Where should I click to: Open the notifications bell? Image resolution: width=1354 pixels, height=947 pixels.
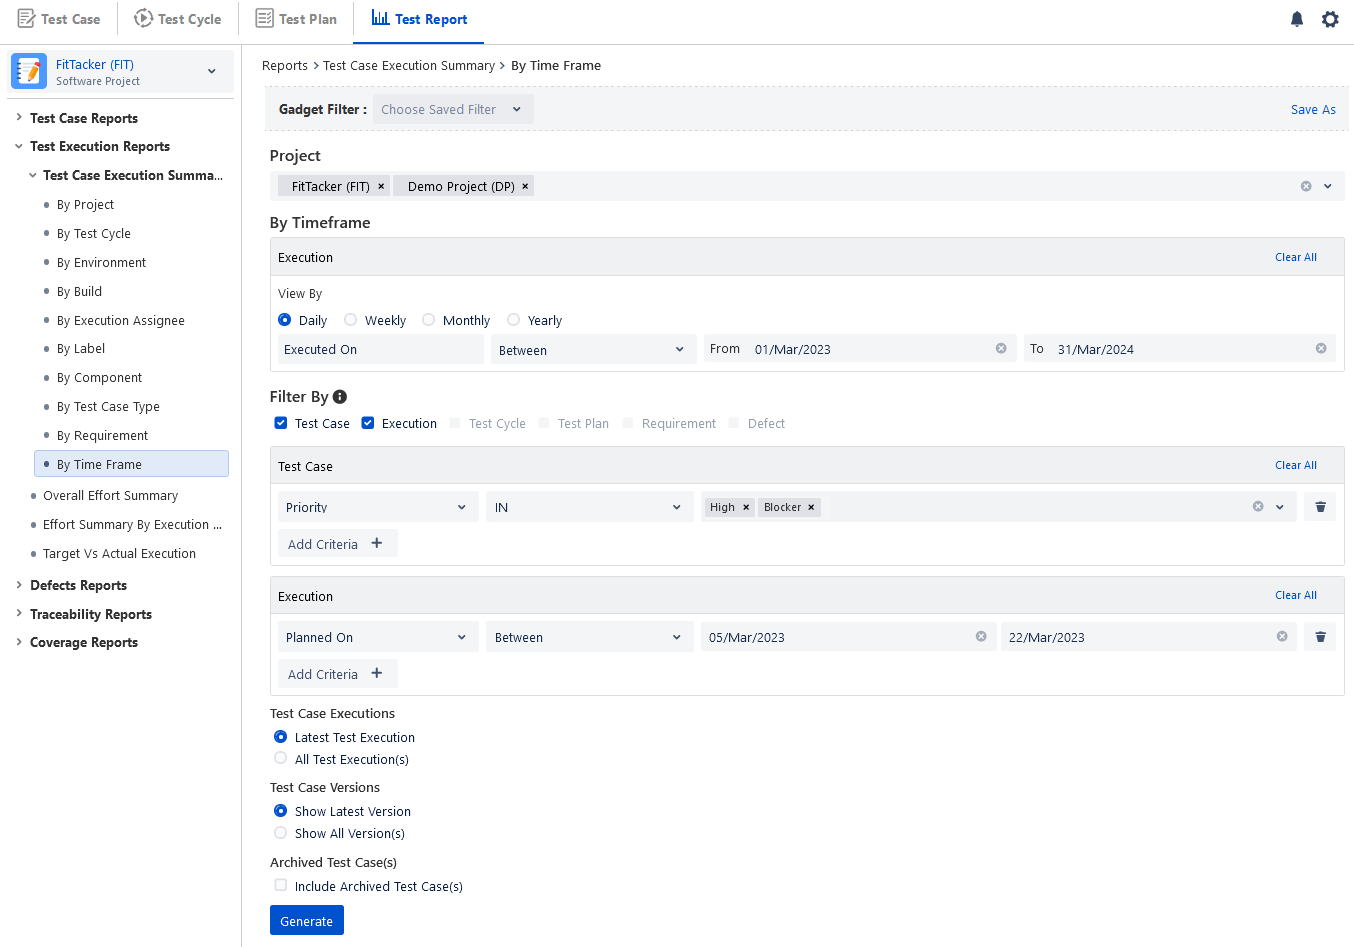[1297, 19]
